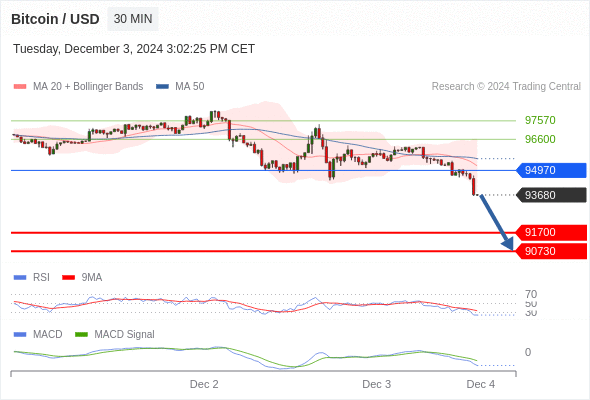
Task: Click the blue 94970 pivot price tag
Action: click(551, 170)
